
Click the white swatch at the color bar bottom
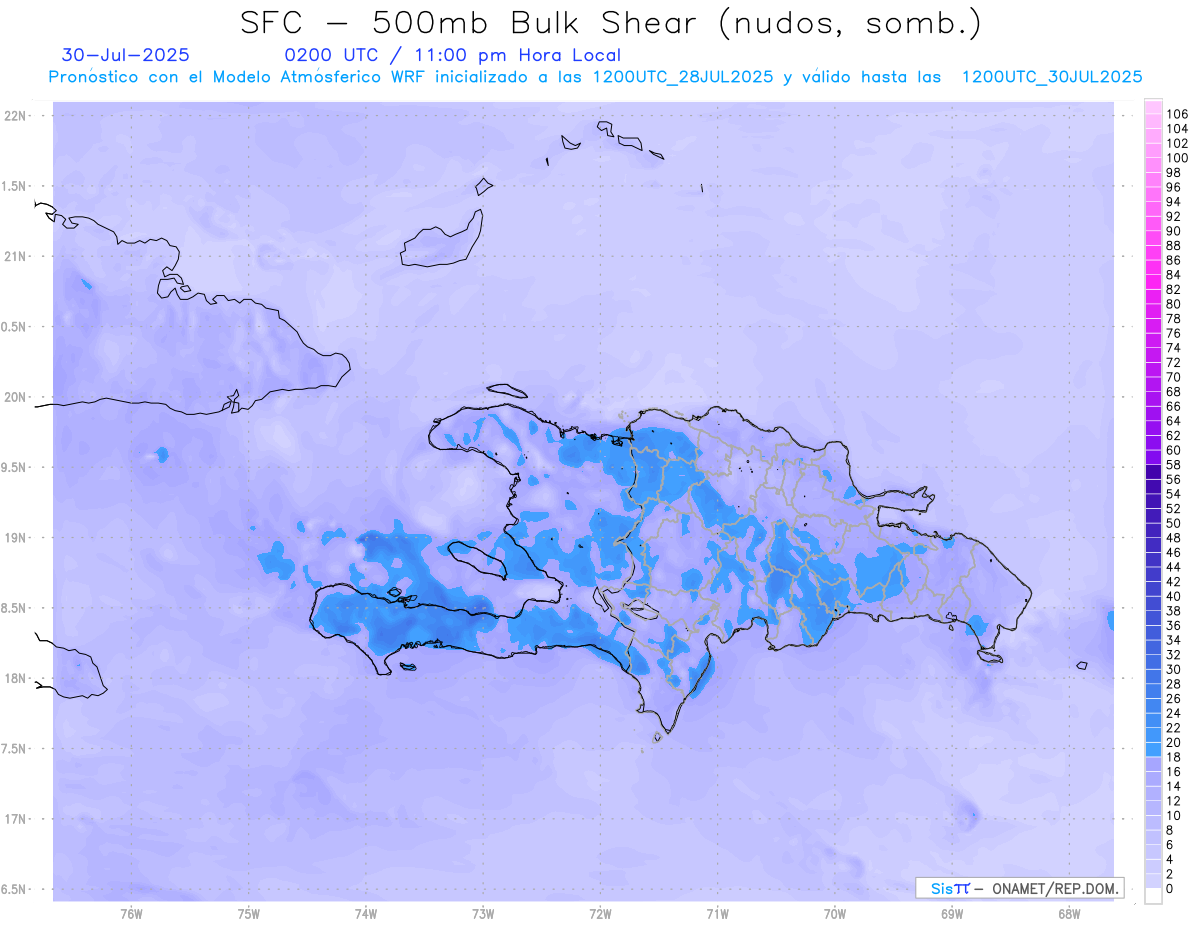tap(1153, 896)
